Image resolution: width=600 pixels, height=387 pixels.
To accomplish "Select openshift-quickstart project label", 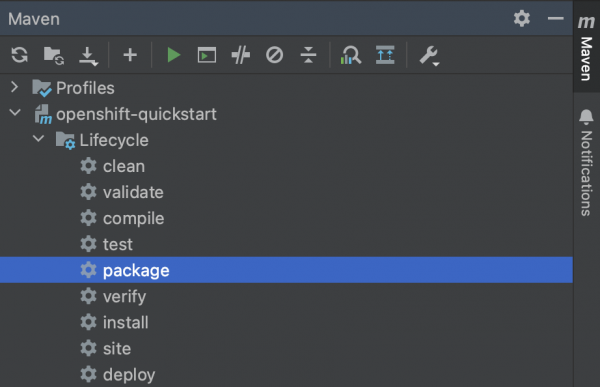I will point(136,114).
